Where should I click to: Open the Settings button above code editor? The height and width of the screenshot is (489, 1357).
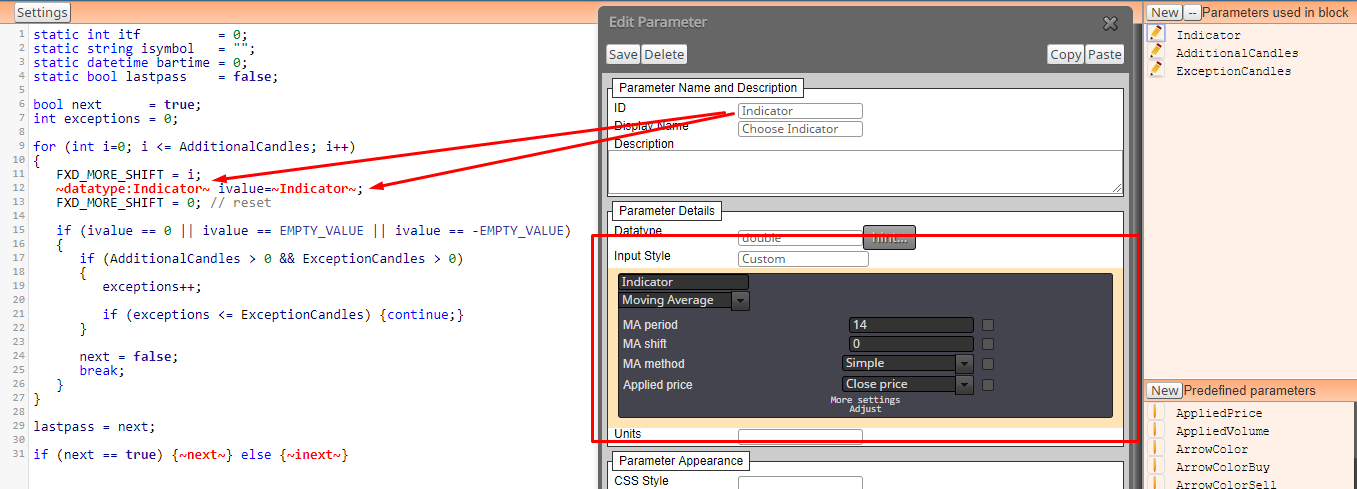coord(43,13)
